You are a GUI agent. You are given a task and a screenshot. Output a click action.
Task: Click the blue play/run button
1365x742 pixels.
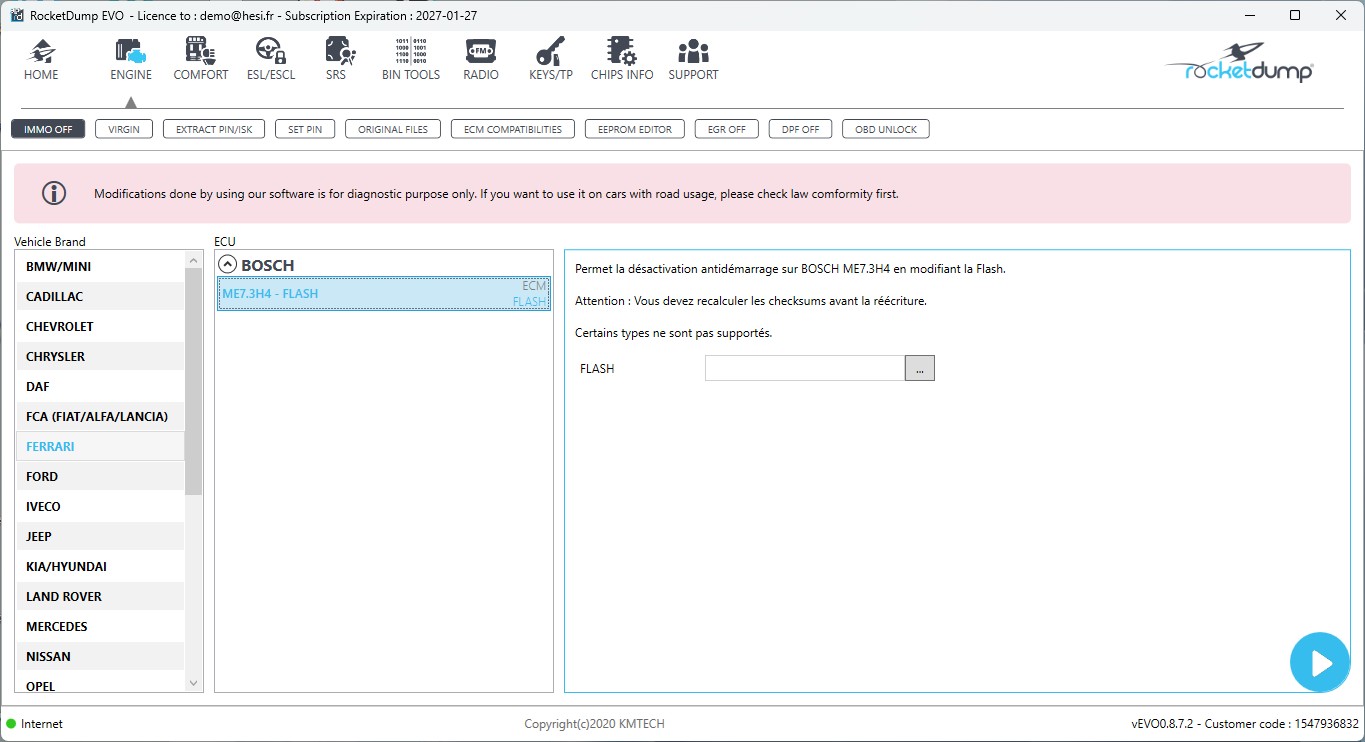click(1319, 662)
